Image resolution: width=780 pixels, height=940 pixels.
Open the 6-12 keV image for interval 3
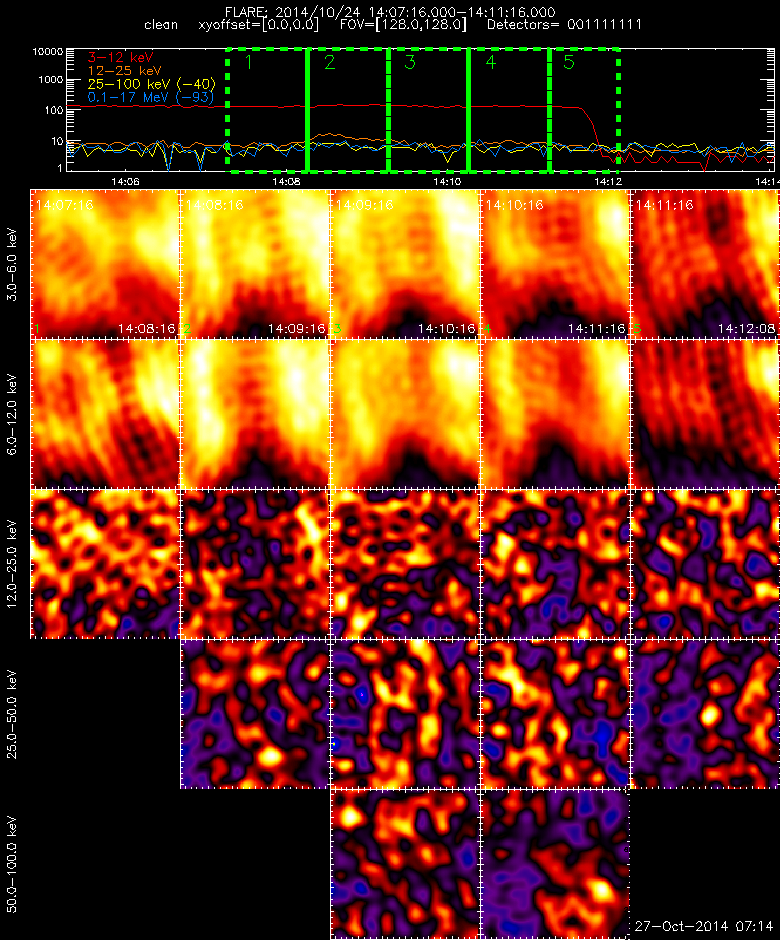pyautogui.click(x=405, y=414)
